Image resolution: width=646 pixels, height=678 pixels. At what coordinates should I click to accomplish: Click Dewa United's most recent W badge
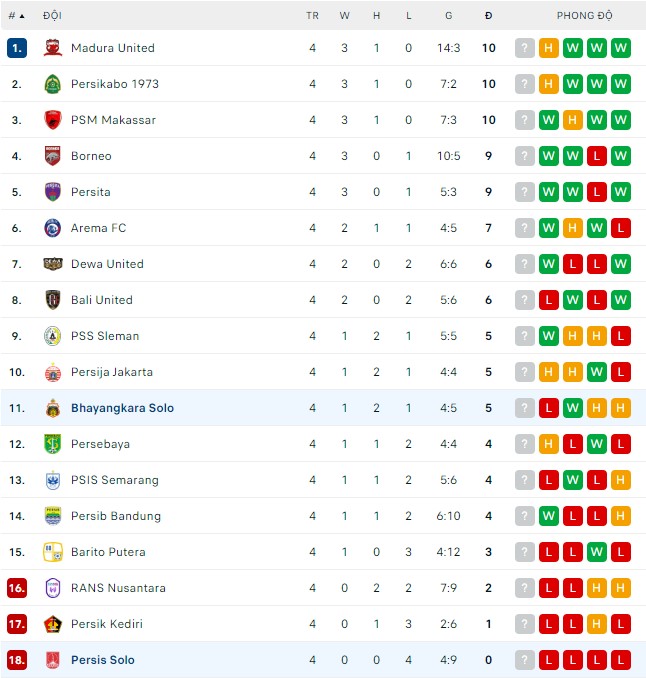620,264
